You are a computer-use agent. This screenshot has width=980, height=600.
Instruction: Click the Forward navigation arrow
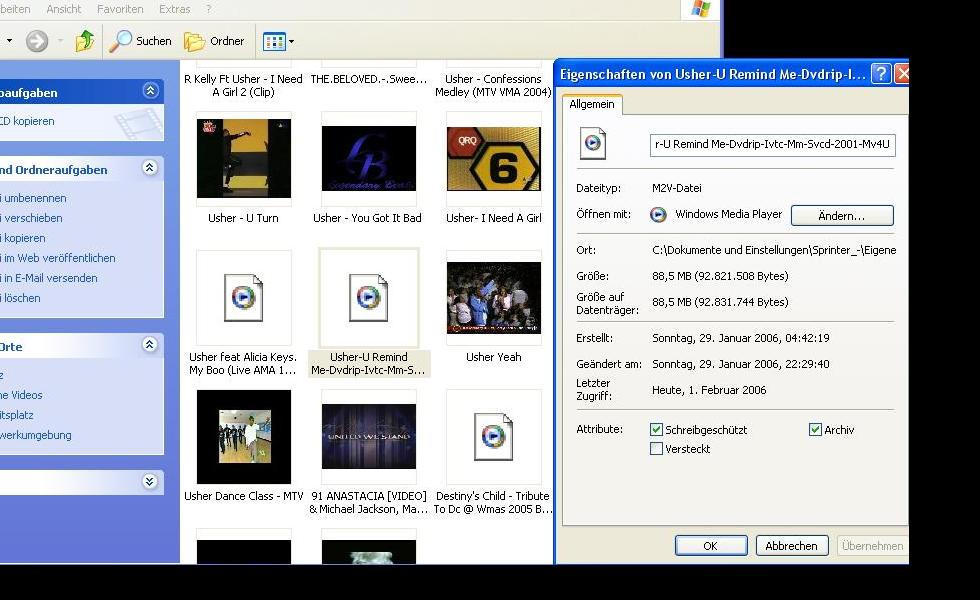tap(37, 41)
